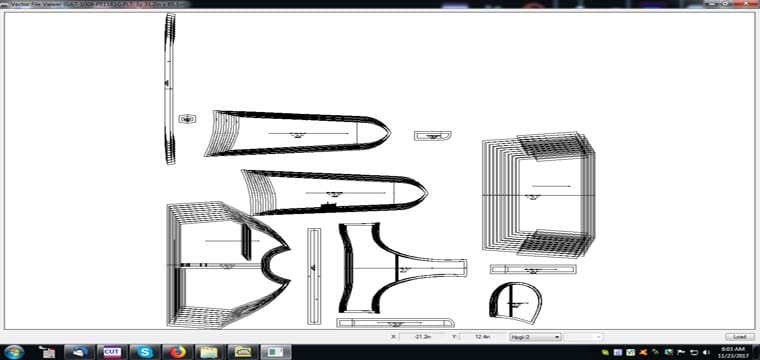The image size is (760, 360).
Task: Open the taskbar icon right of file explorer
Action: tap(243, 352)
